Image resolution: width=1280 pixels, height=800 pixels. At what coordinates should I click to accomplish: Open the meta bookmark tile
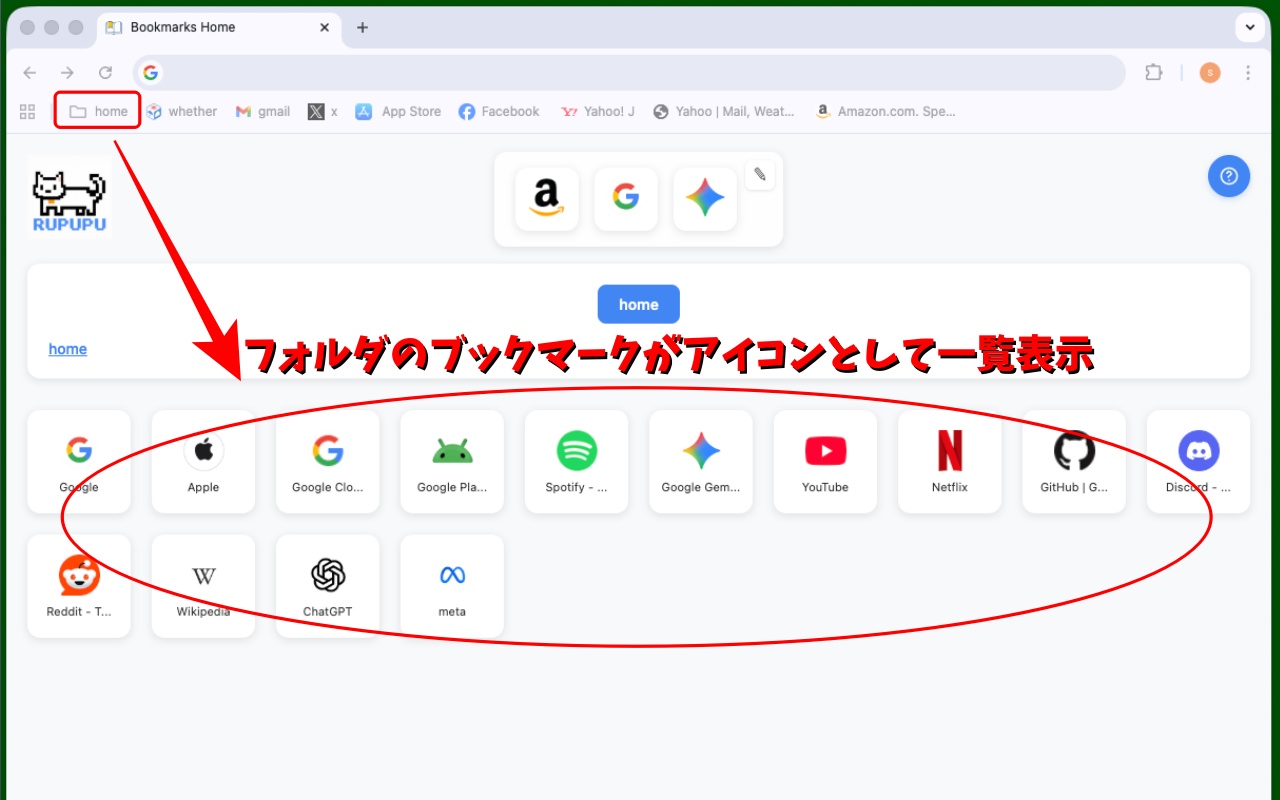point(452,586)
